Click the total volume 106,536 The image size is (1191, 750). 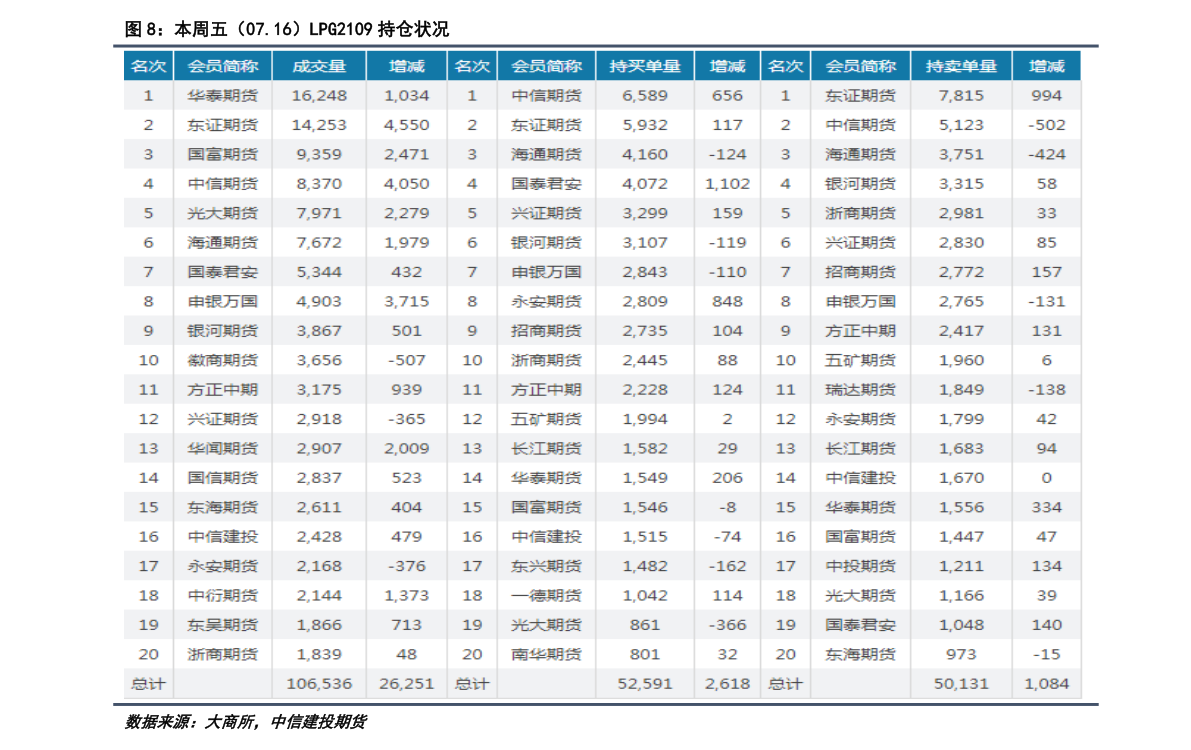point(319,684)
